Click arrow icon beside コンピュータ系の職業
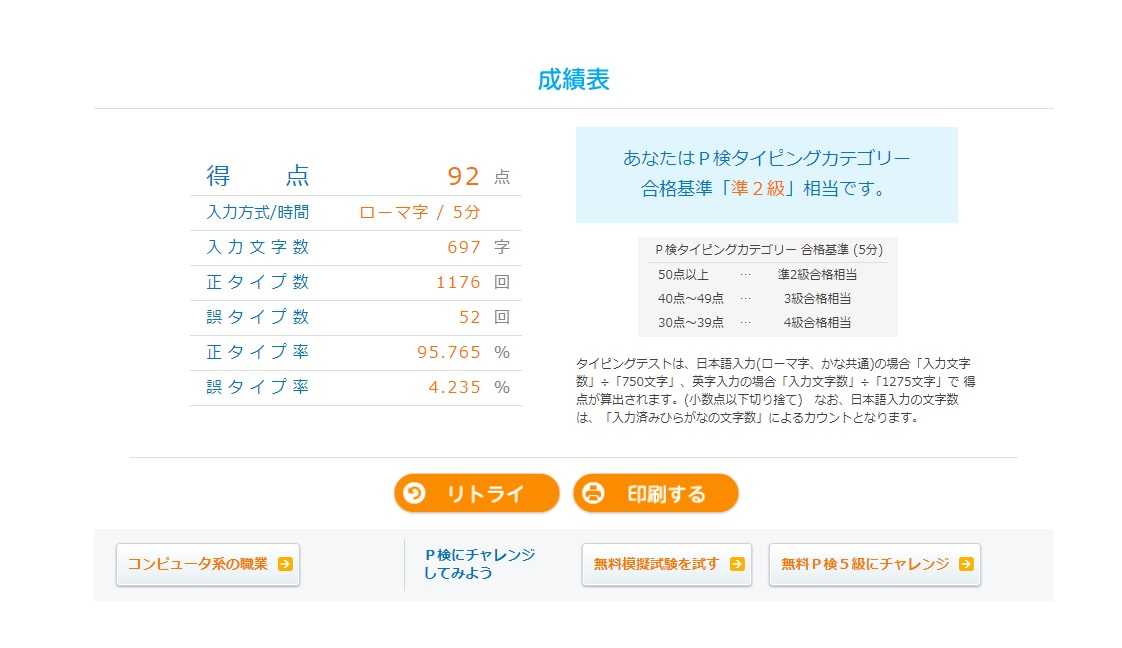The image size is (1122, 648). click(285, 564)
